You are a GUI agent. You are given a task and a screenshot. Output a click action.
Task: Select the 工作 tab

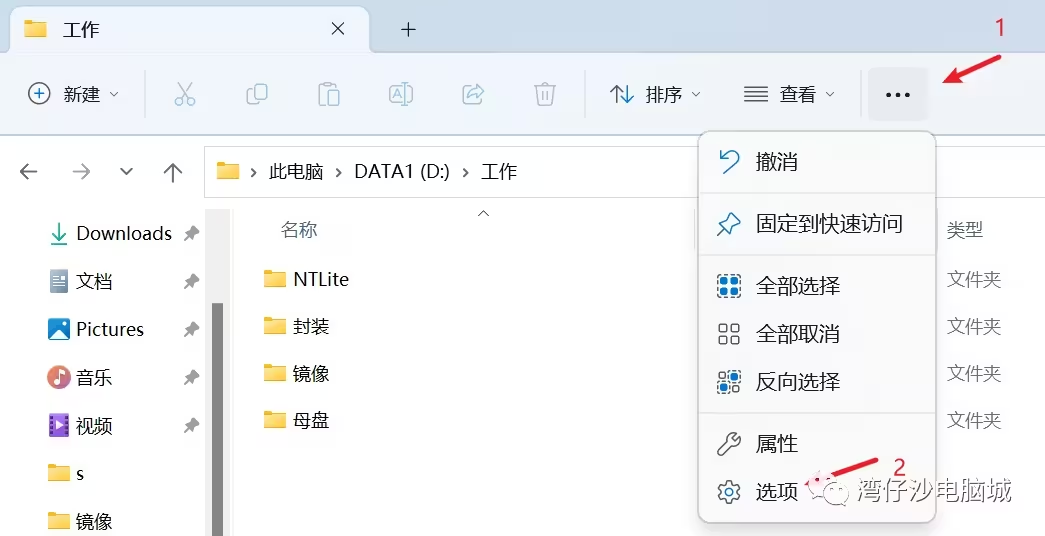(189, 29)
